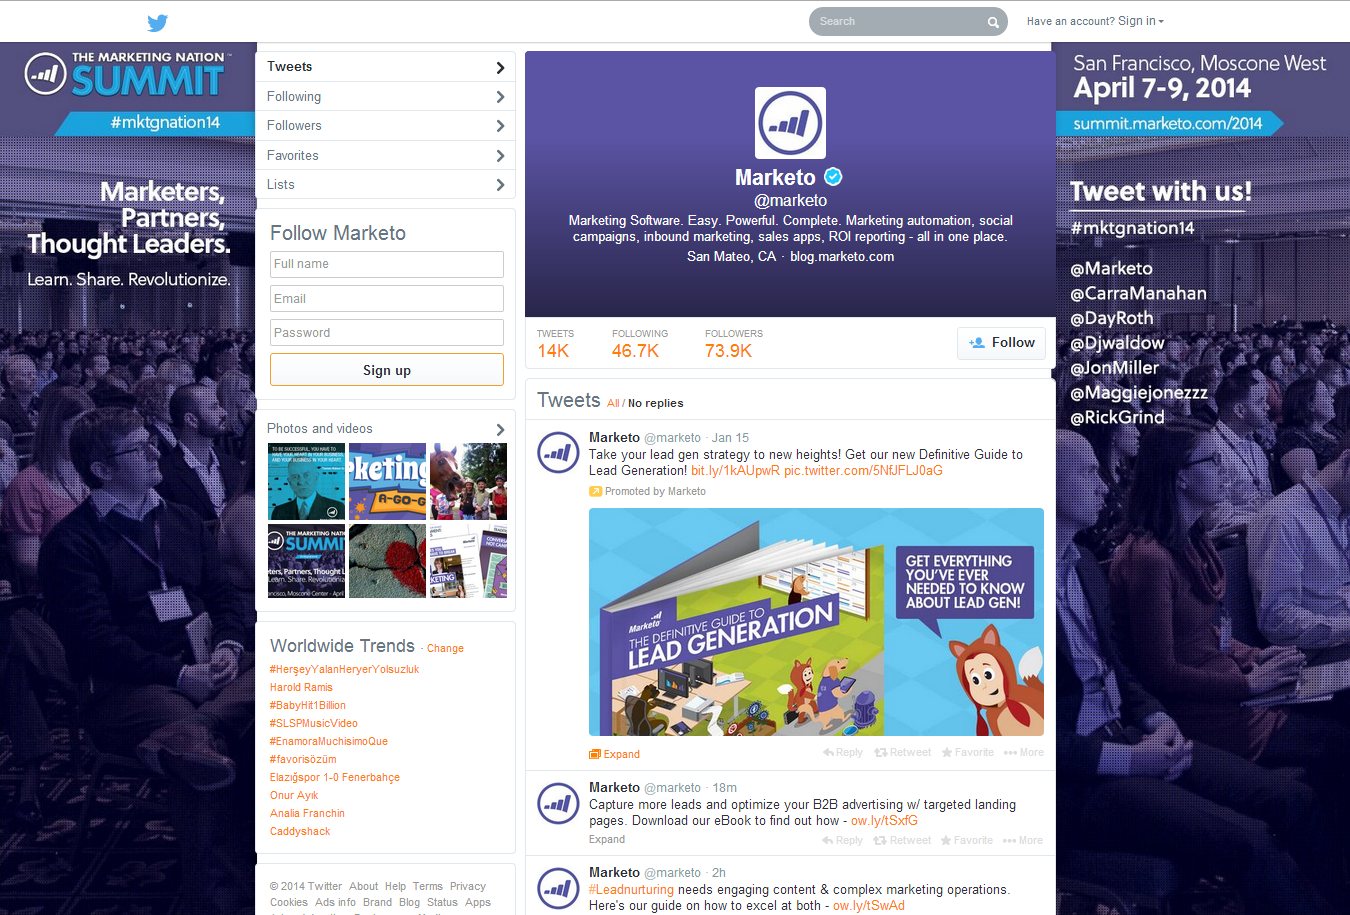
Task: Focus the Password field
Action: (387, 333)
